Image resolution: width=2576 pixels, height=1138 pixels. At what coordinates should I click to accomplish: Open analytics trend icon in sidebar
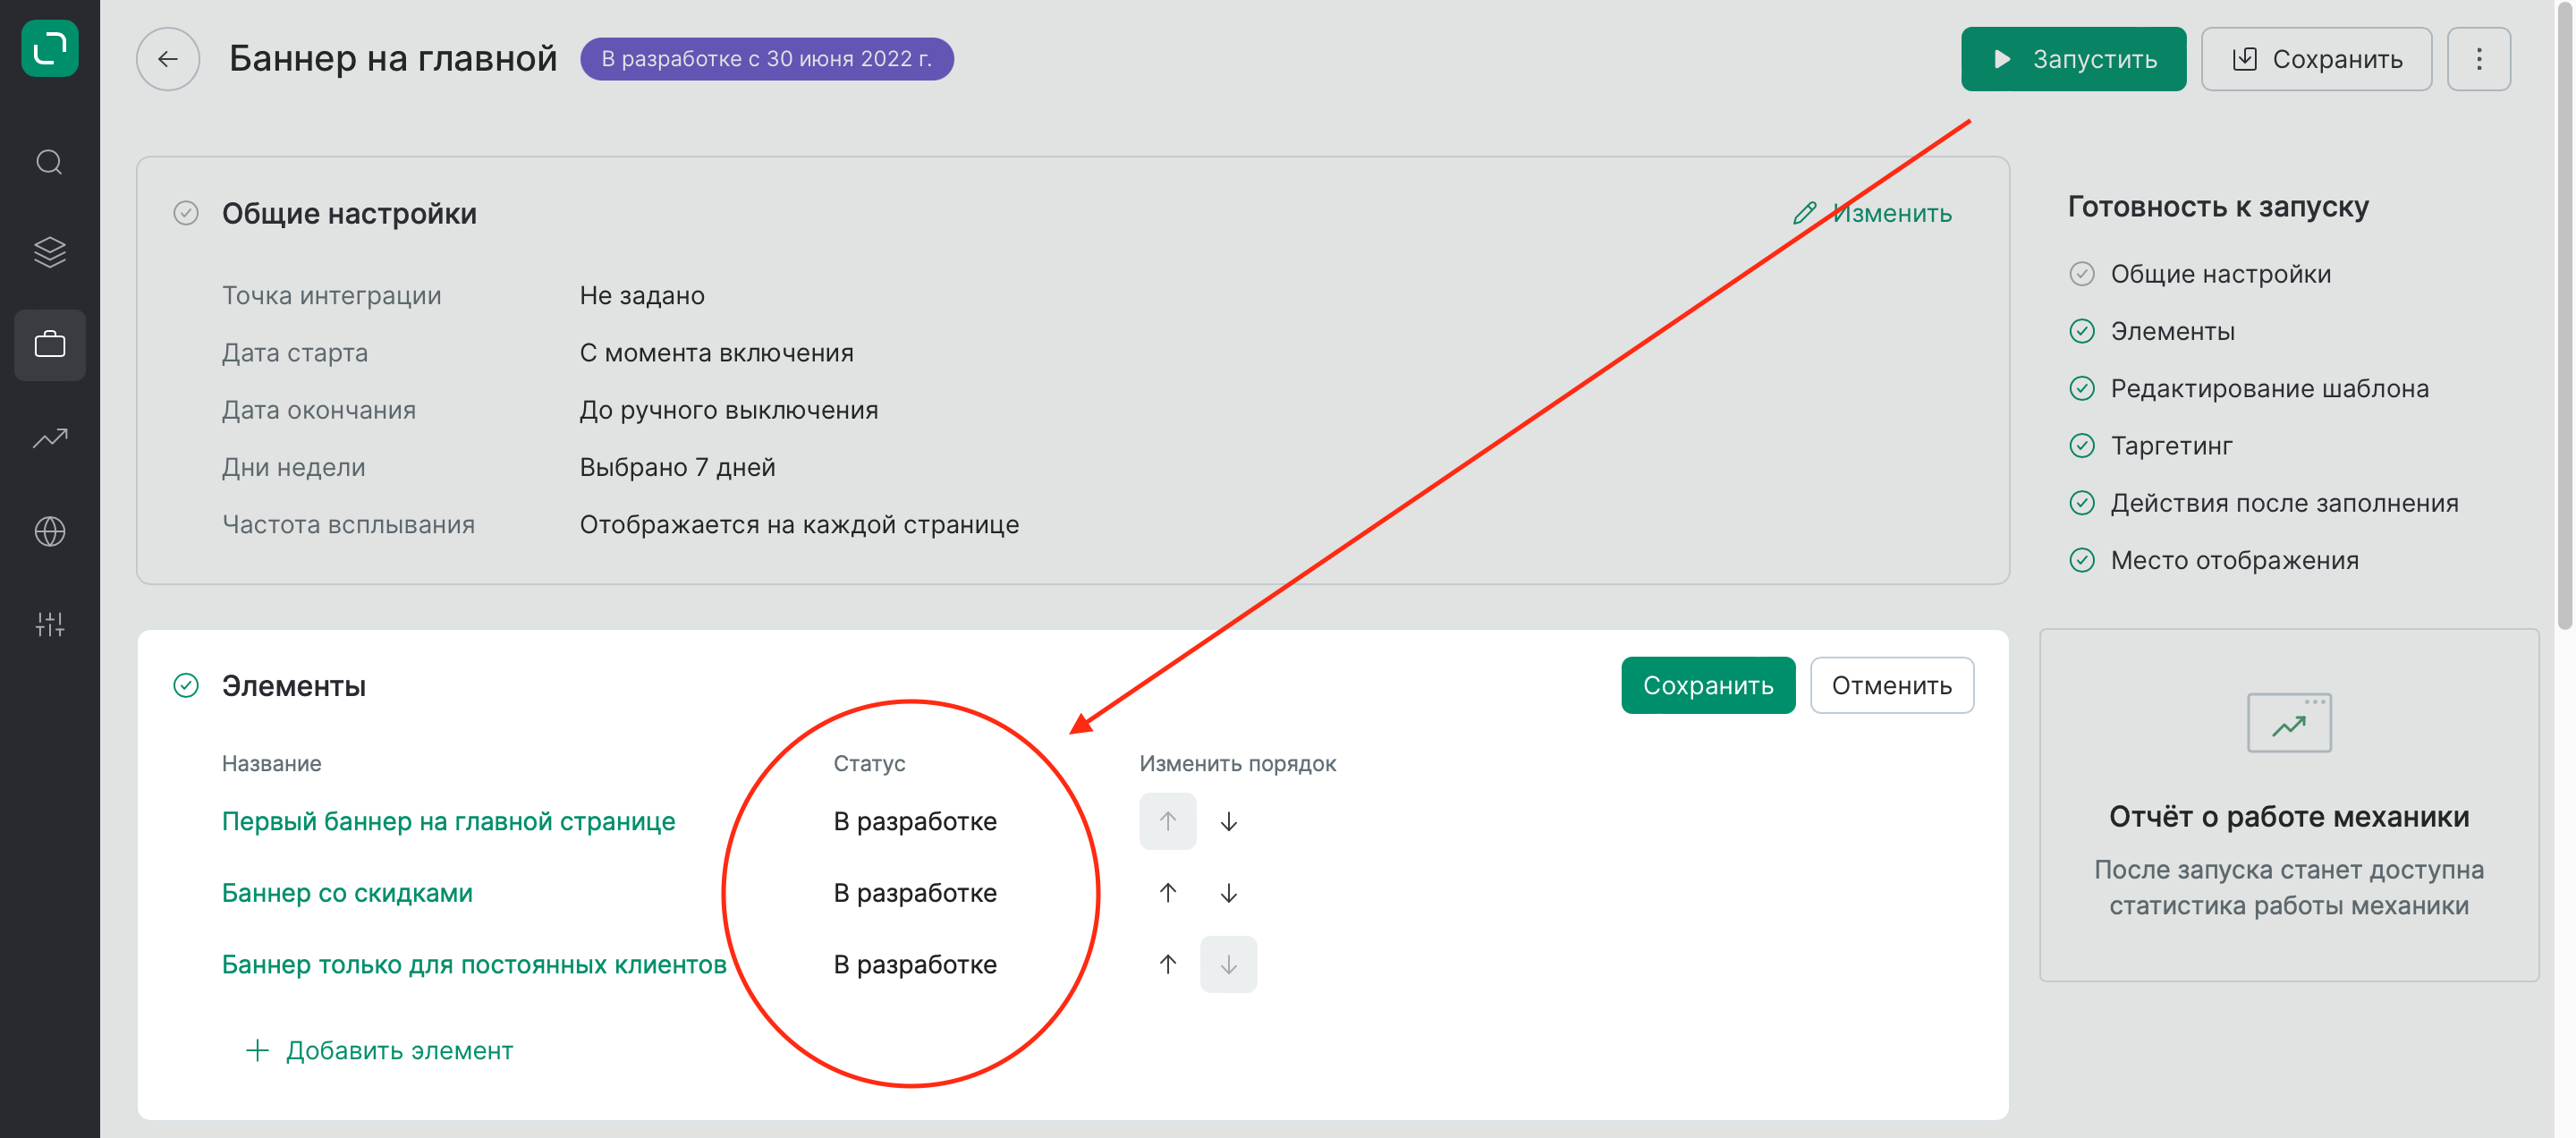click(x=50, y=438)
